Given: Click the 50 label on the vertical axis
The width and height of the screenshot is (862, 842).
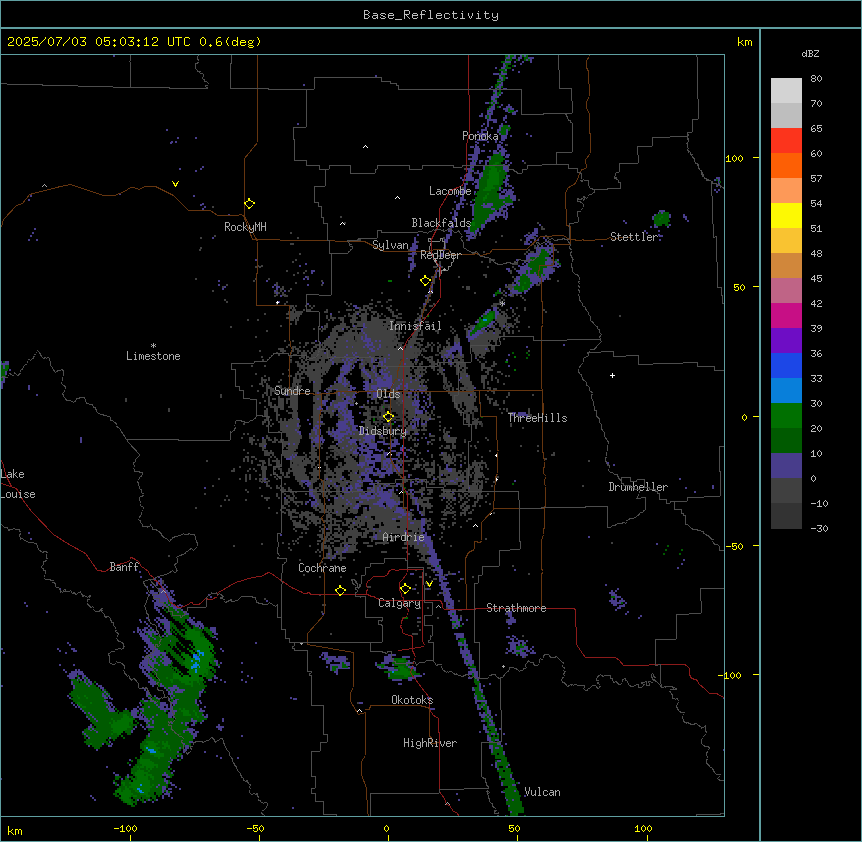Looking at the screenshot, I should tap(739, 287).
